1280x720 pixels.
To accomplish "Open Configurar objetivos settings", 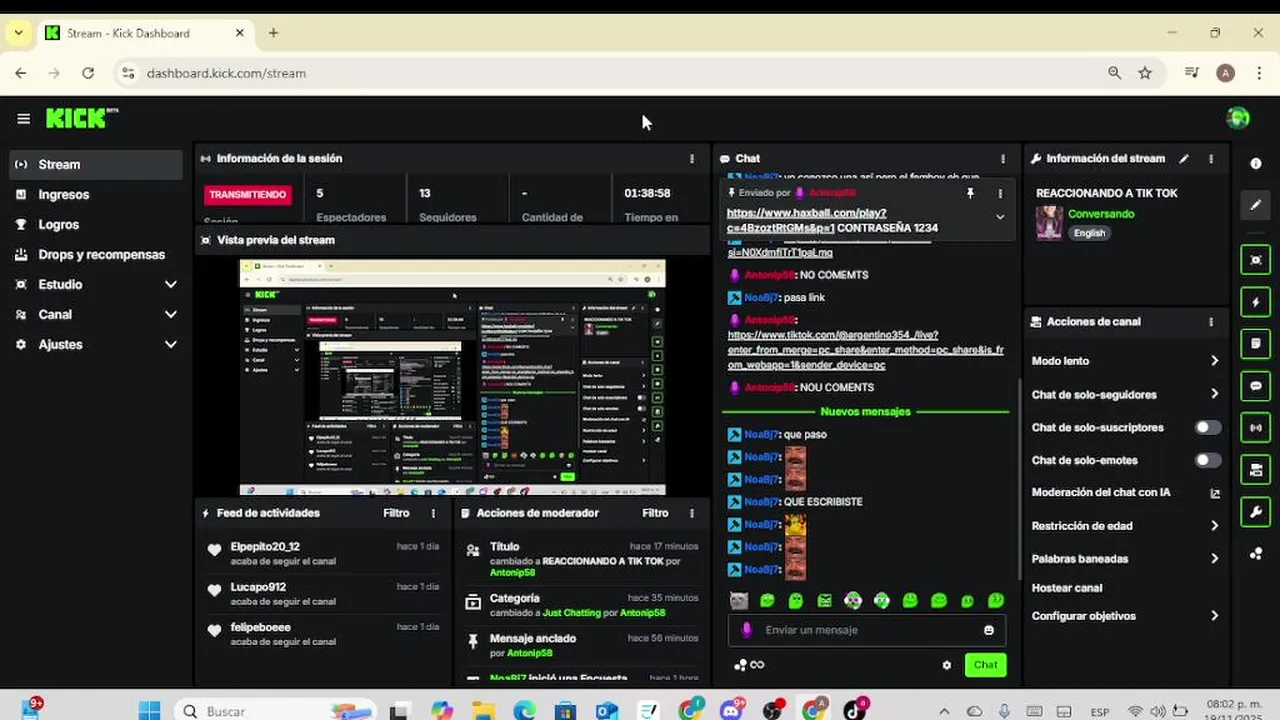I will click(x=1124, y=616).
